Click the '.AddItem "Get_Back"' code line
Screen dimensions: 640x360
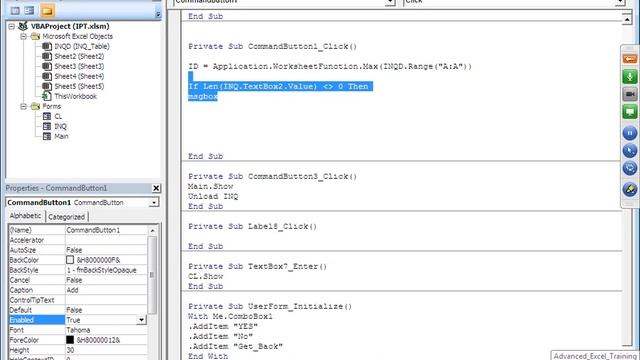236,347
